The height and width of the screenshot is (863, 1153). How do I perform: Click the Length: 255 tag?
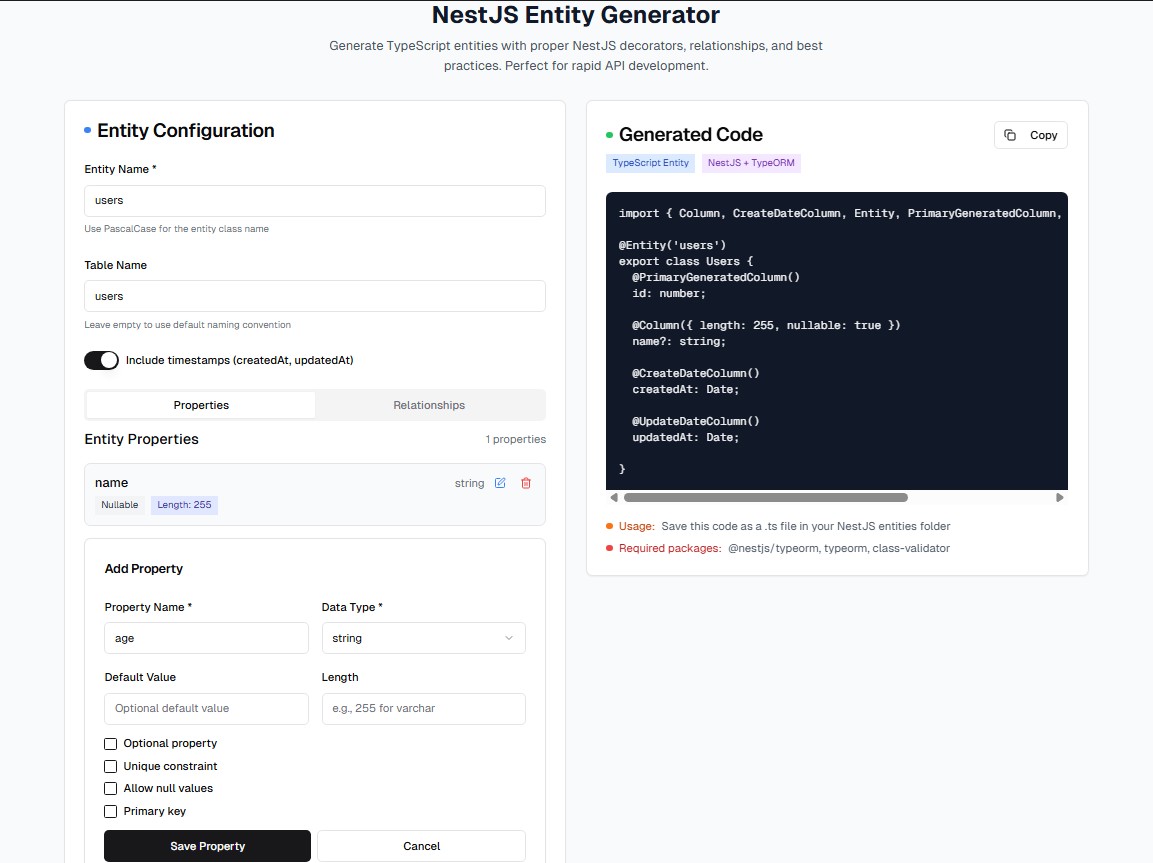click(x=184, y=505)
